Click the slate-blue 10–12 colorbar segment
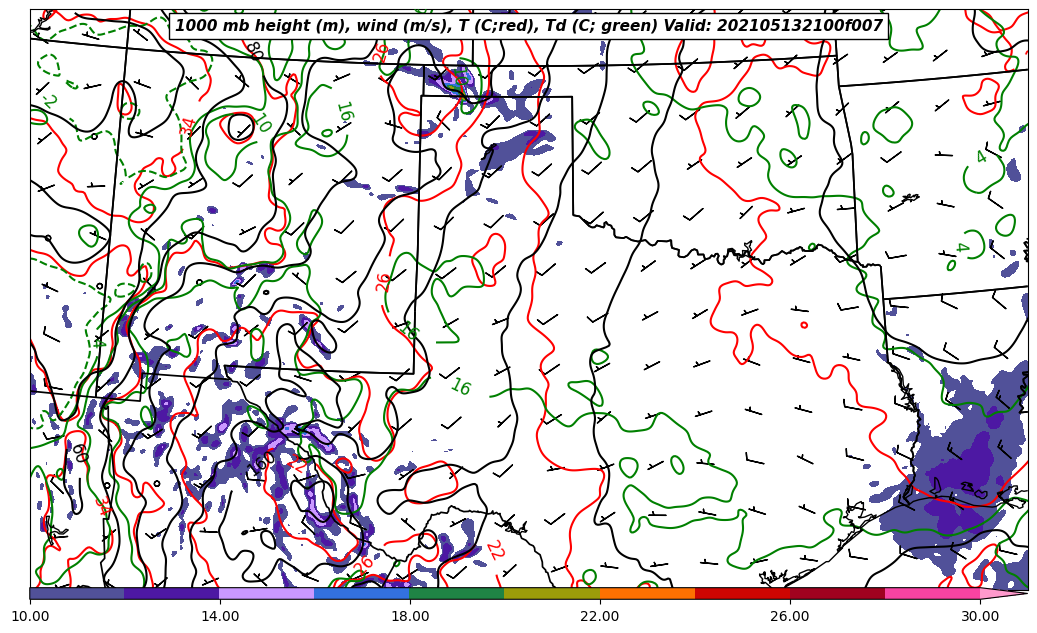Viewport: 1037px width, 633px height. [x=77, y=593]
